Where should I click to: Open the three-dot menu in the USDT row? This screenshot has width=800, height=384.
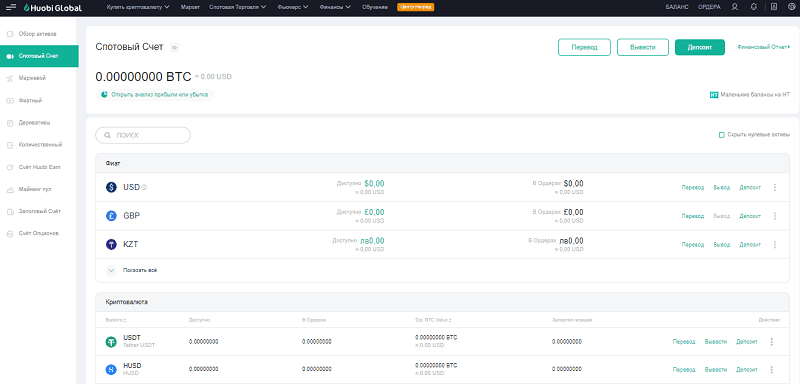[771, 342]
